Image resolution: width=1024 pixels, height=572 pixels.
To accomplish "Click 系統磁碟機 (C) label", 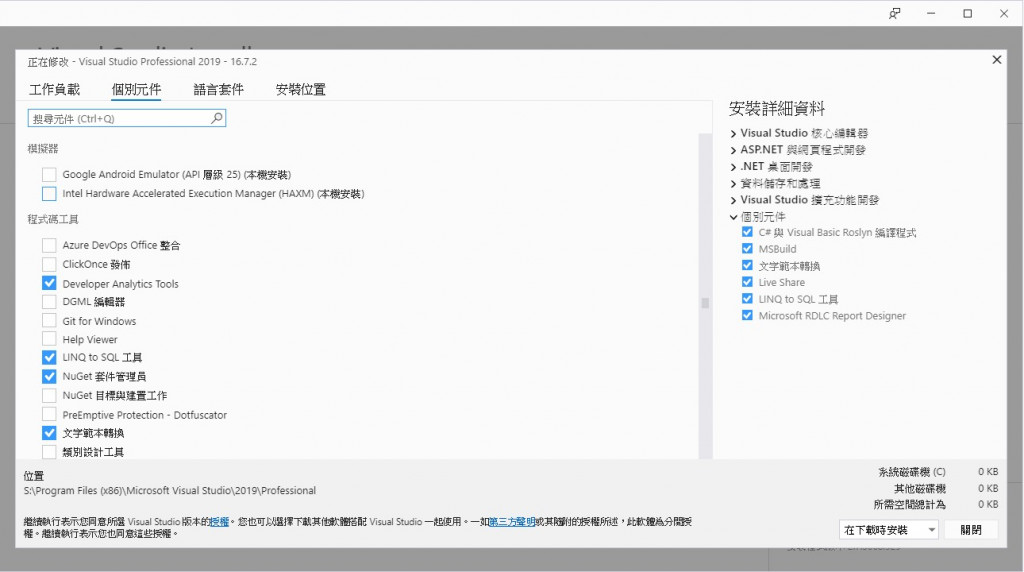I will coord(912,472).
